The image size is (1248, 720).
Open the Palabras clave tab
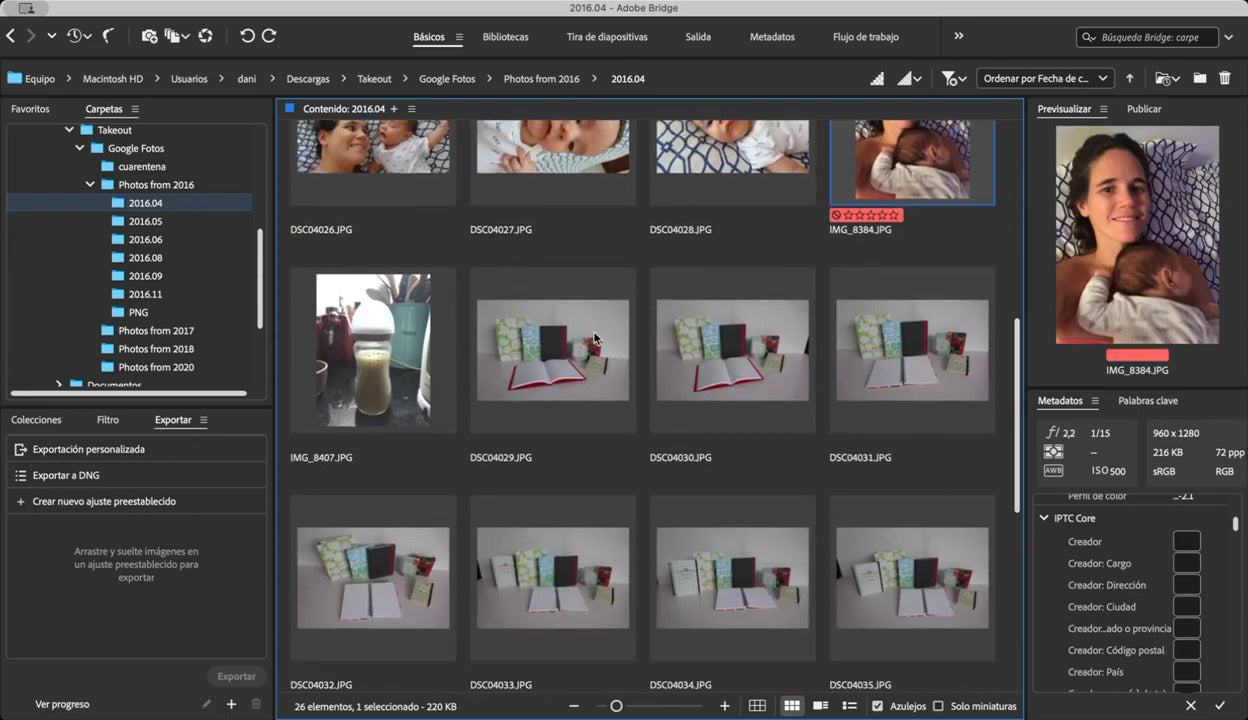point(1147,401)
